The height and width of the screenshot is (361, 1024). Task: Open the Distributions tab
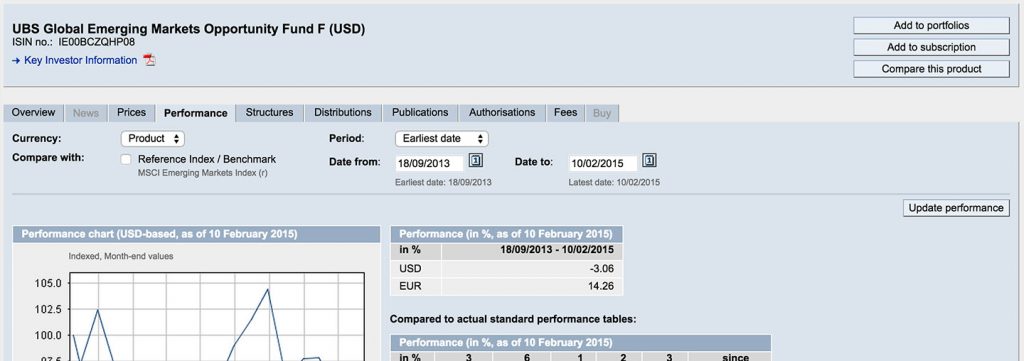pos(343,112)
